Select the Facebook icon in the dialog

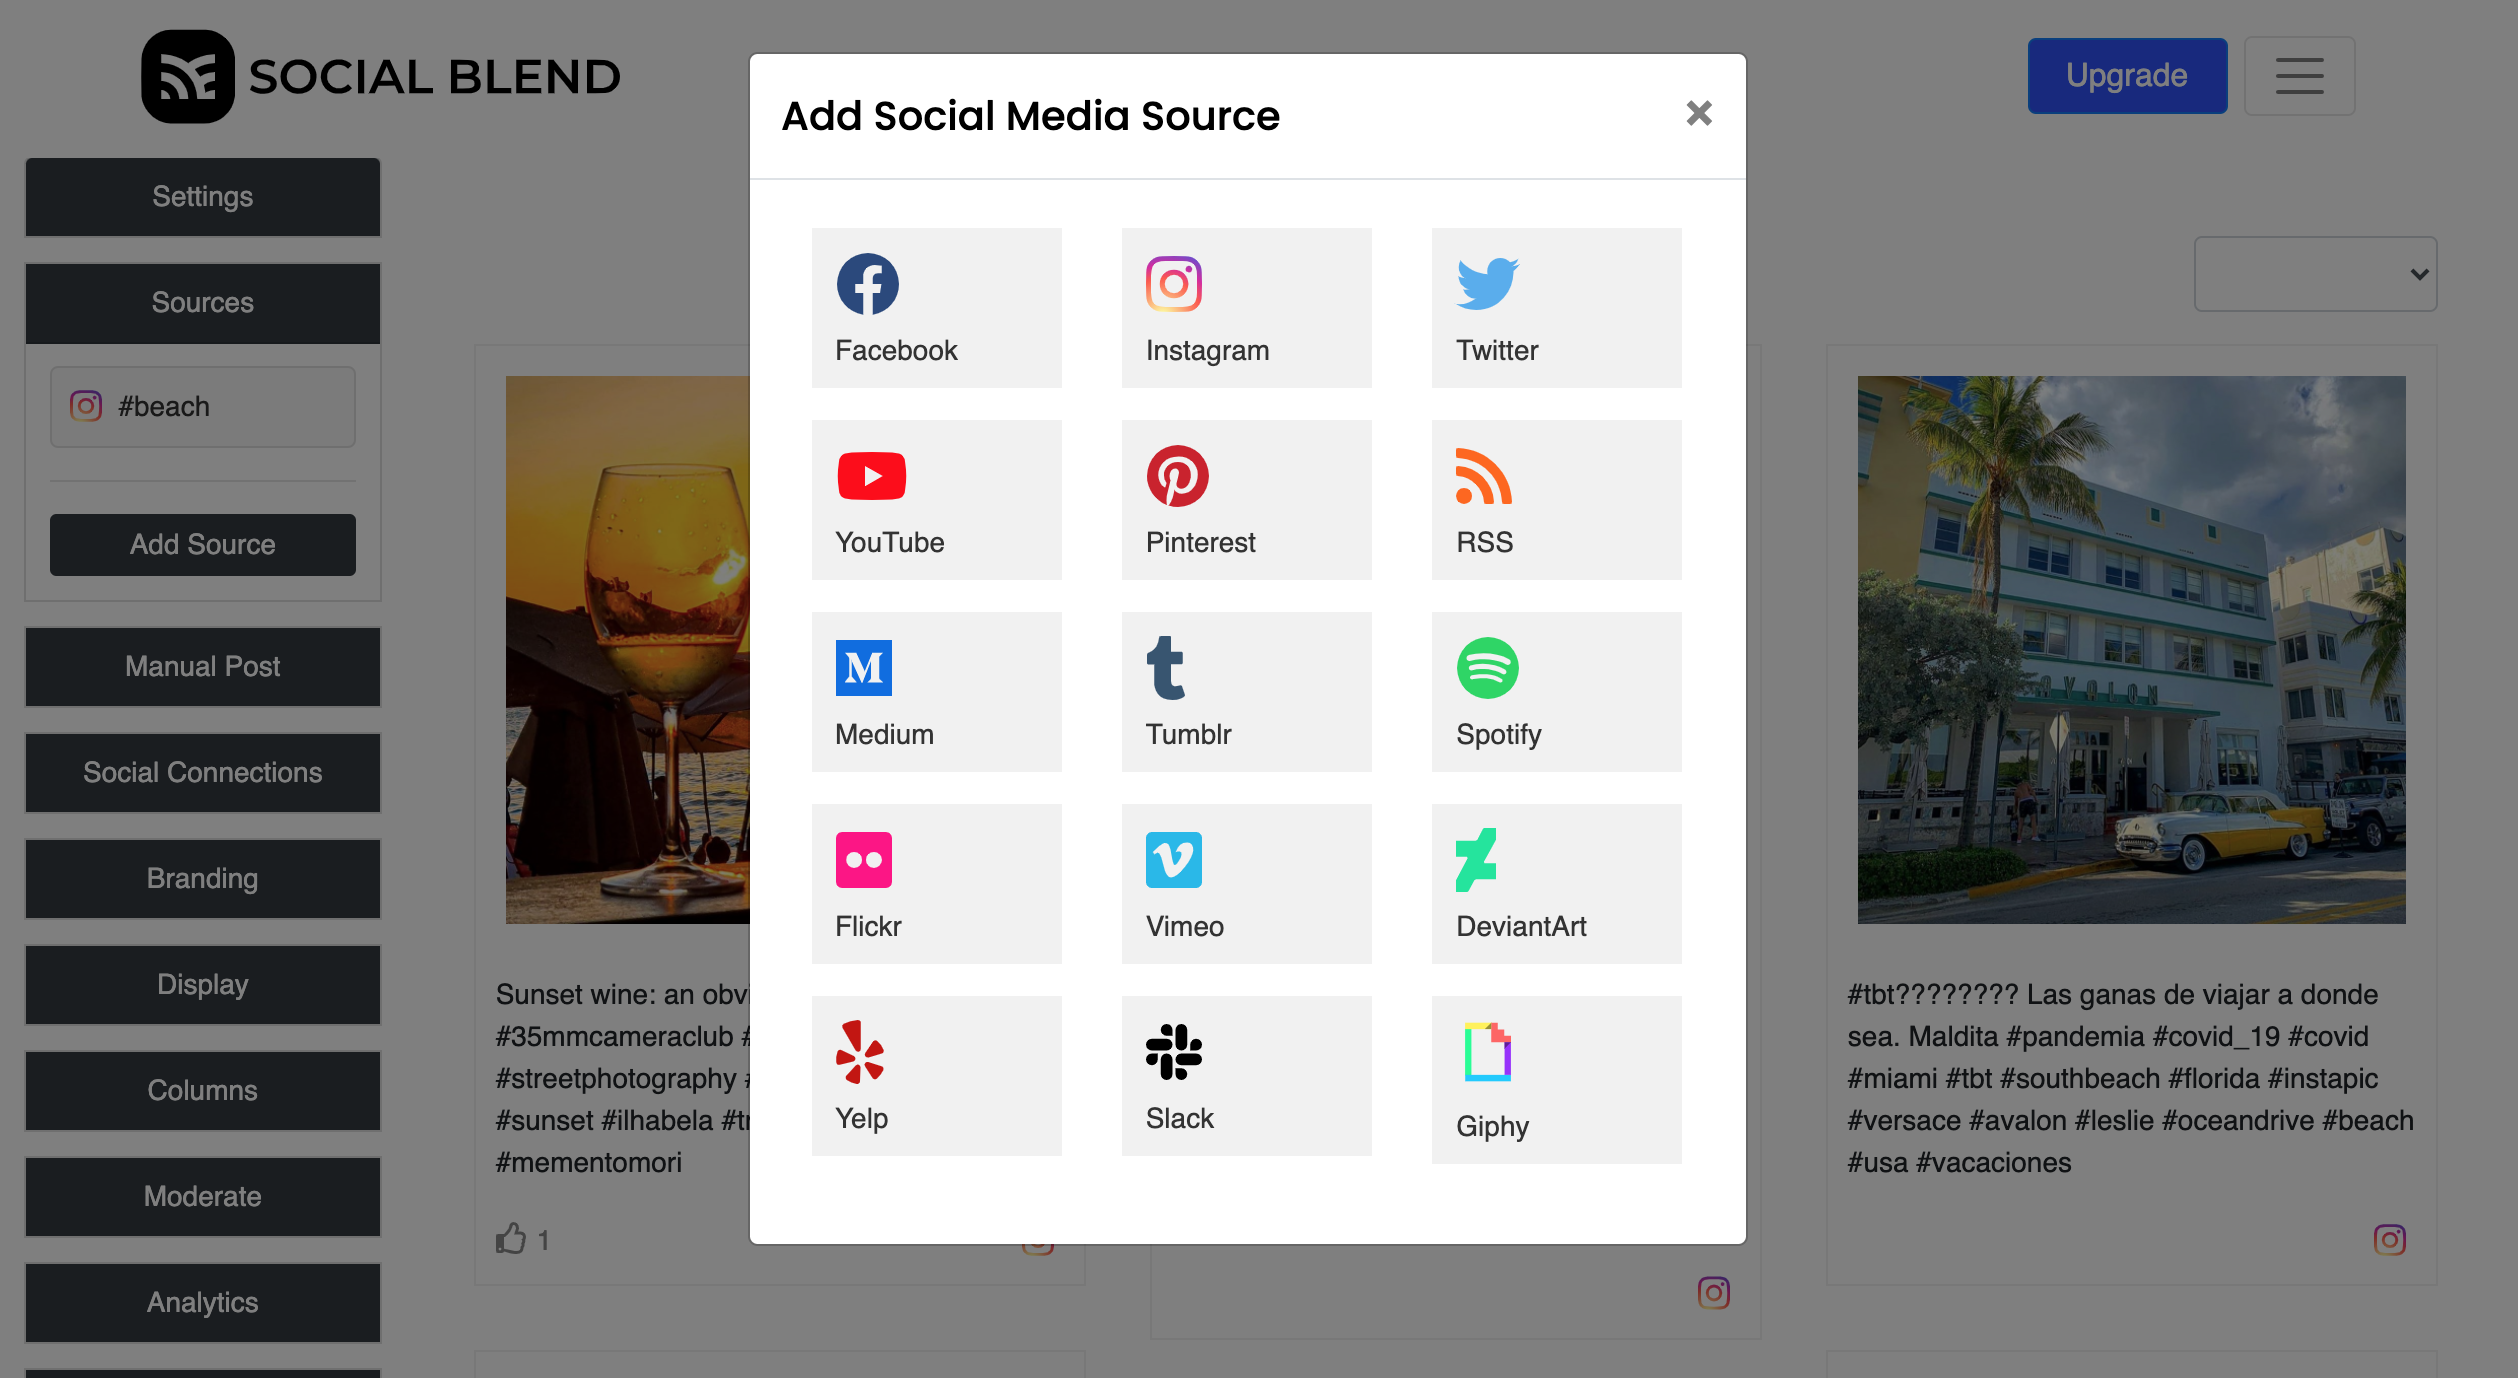point(867,284)
